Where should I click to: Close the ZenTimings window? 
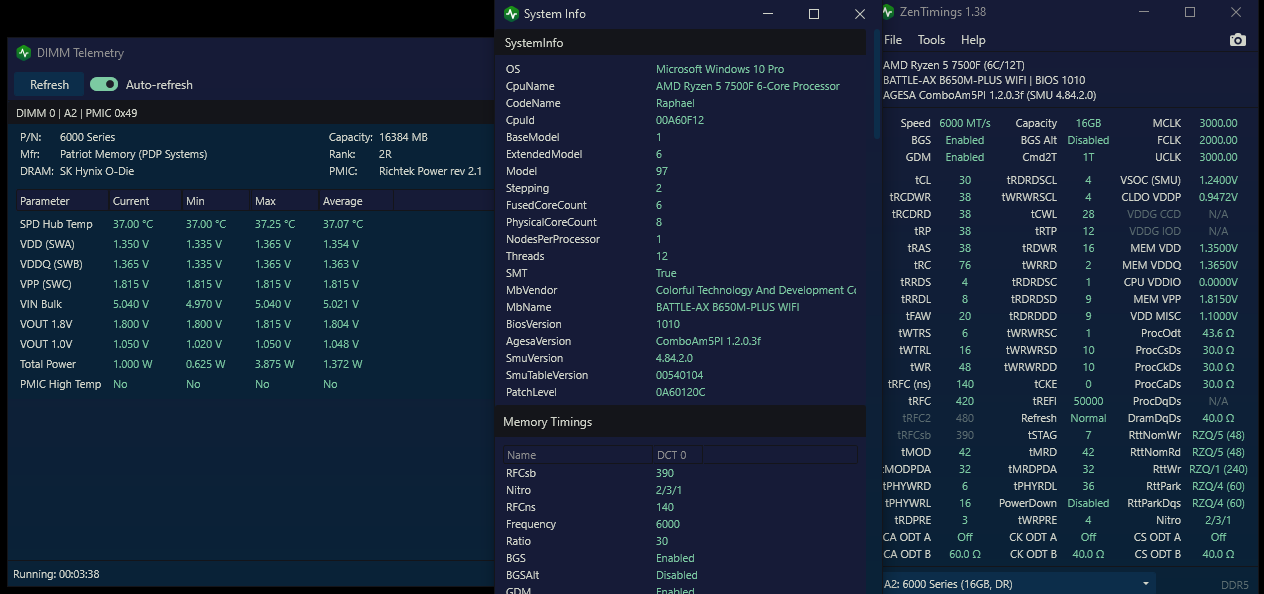tap(1238, 12)
